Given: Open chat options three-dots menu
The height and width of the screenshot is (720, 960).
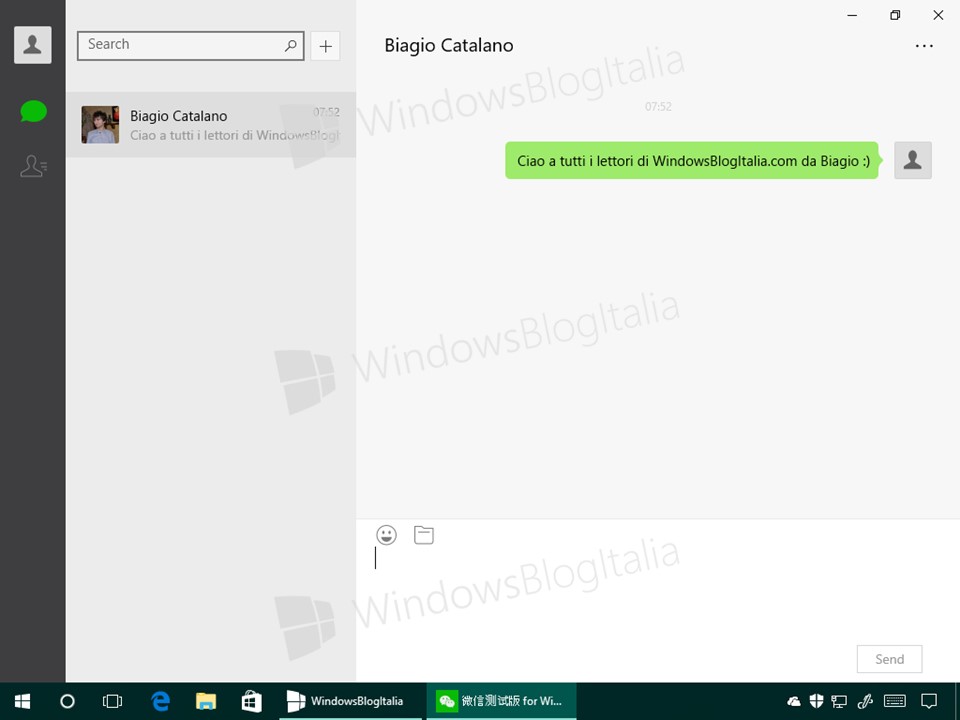Looking at the screenshot, I should [x=924, y=46].
